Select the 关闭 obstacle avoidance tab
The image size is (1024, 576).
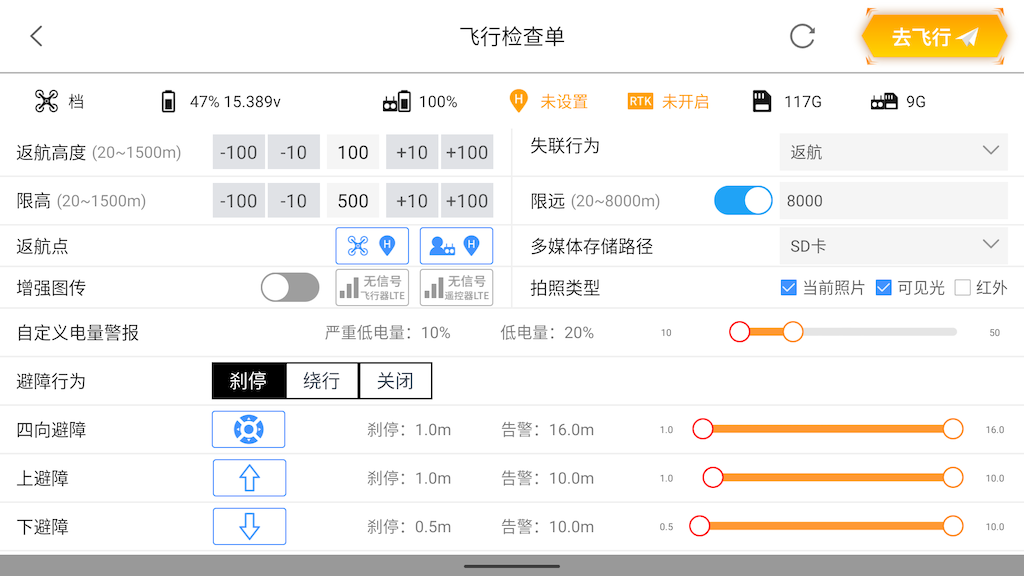point(395,381)
